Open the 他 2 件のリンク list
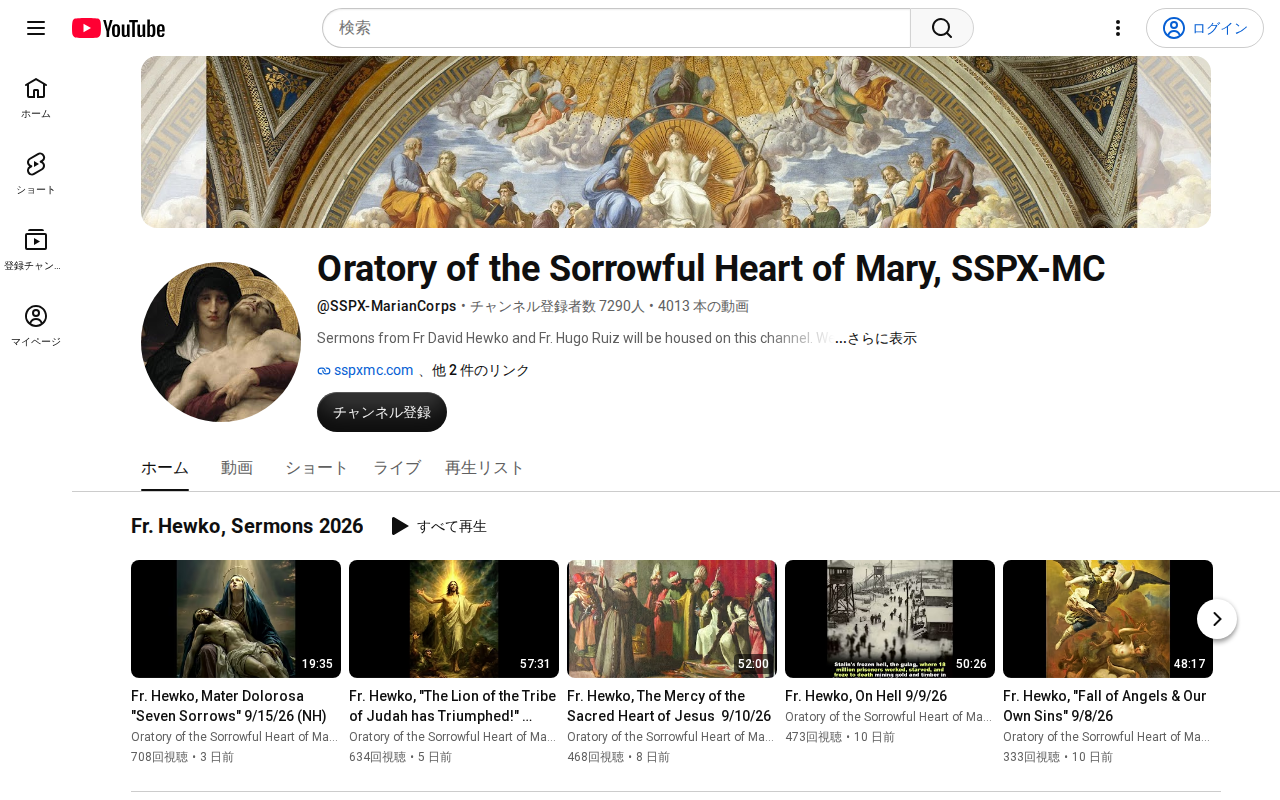1280x800 pixels. tap(481, 370)
